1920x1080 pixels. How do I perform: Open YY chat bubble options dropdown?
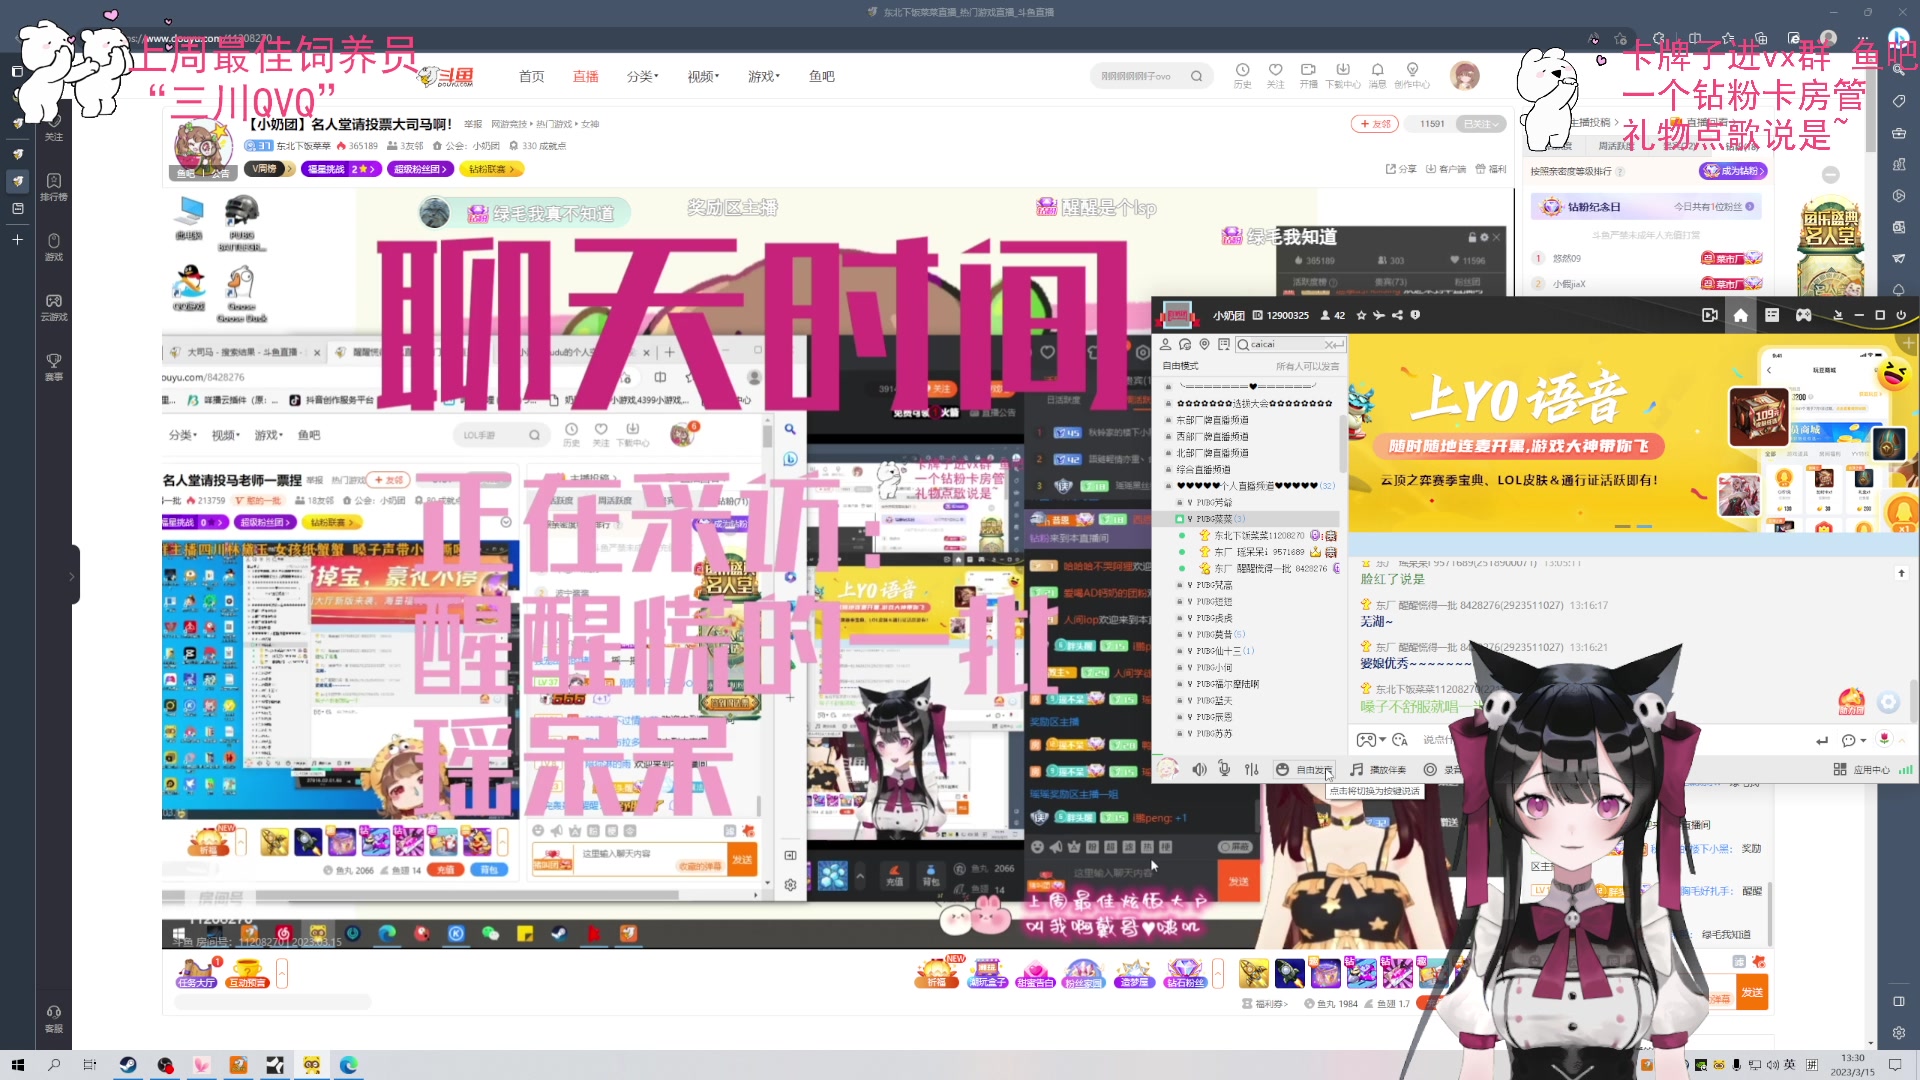(1854, 740)
